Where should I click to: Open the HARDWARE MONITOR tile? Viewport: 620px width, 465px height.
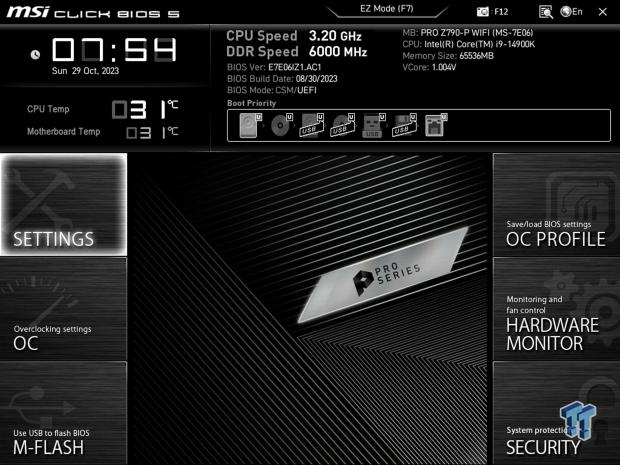click(556, 309)
